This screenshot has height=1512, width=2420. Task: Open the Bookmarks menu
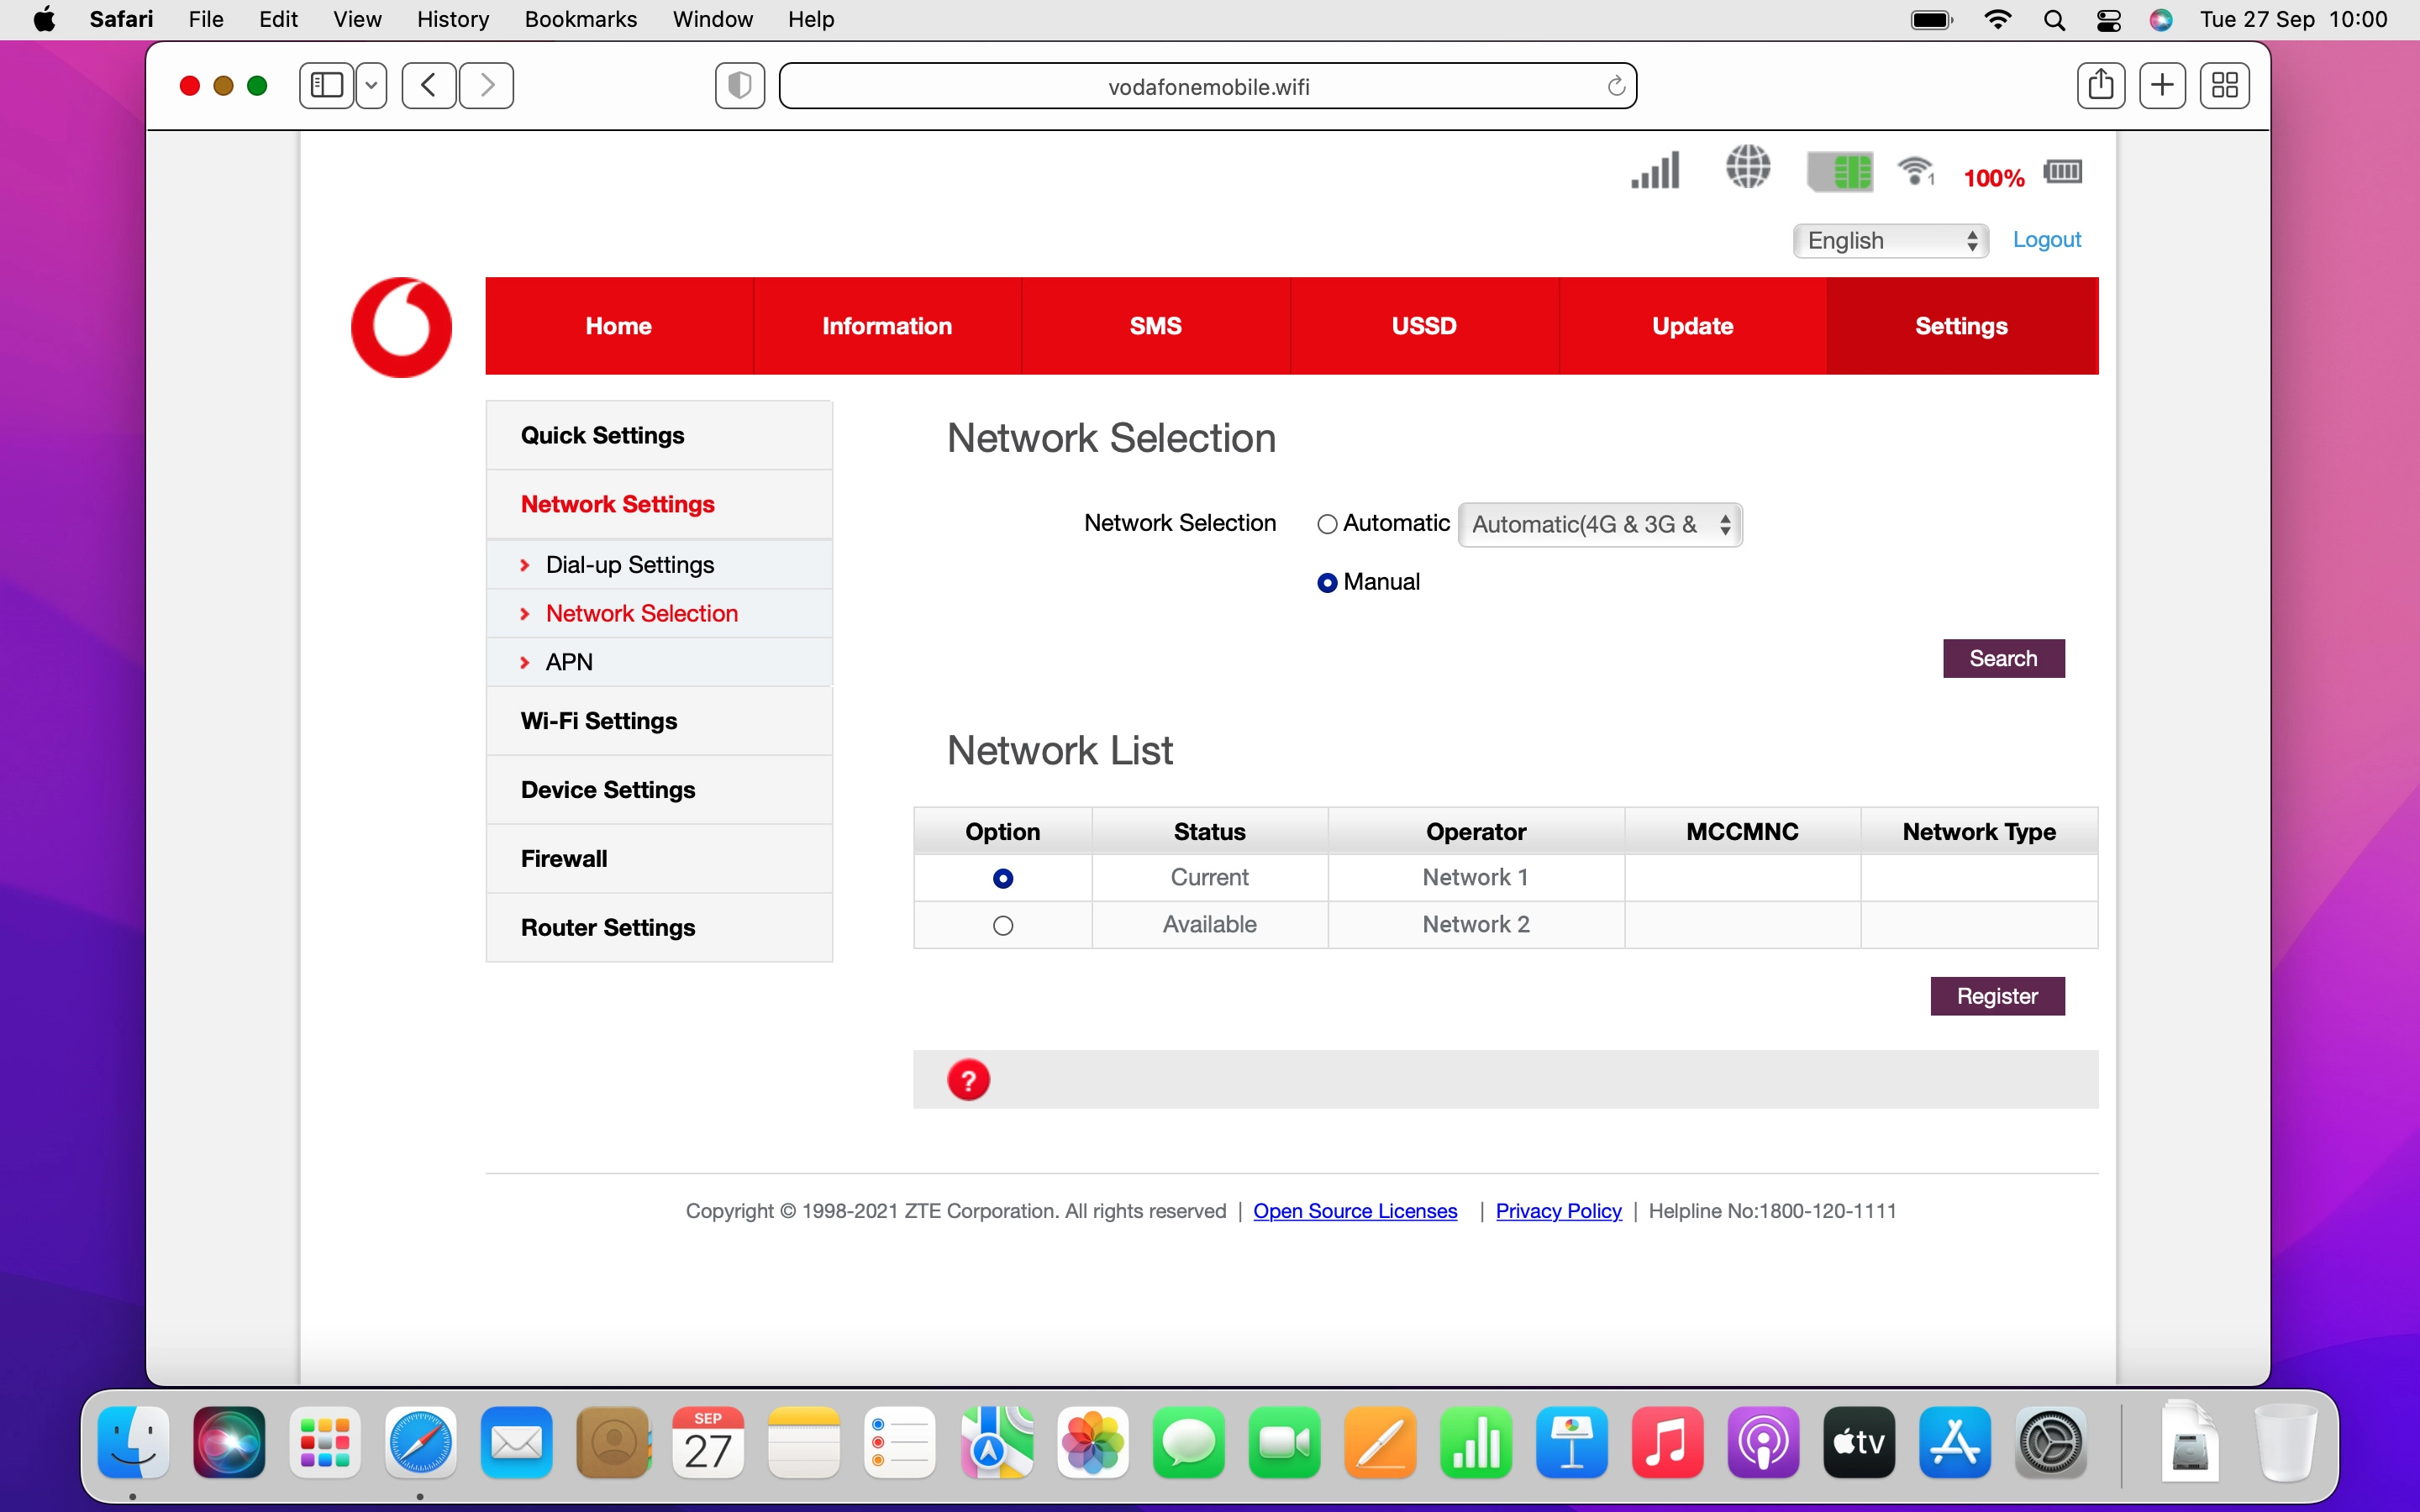pyautogui.click(x=580, y=19)
